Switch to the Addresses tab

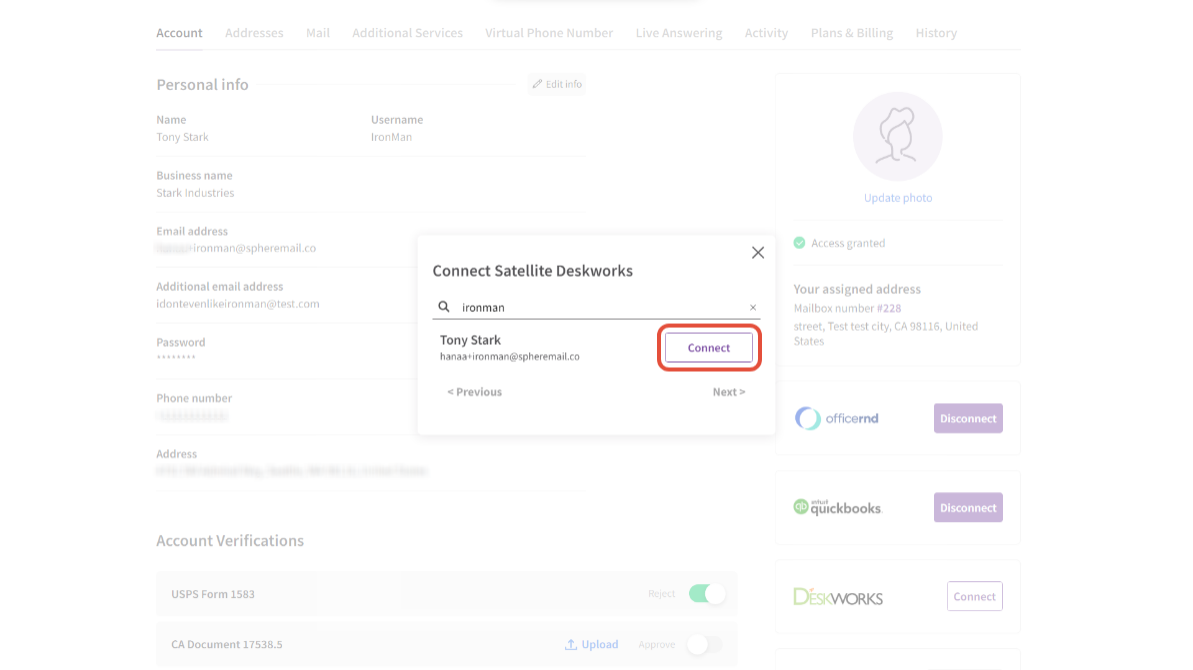pyautogui.click(x=254, y=33)
